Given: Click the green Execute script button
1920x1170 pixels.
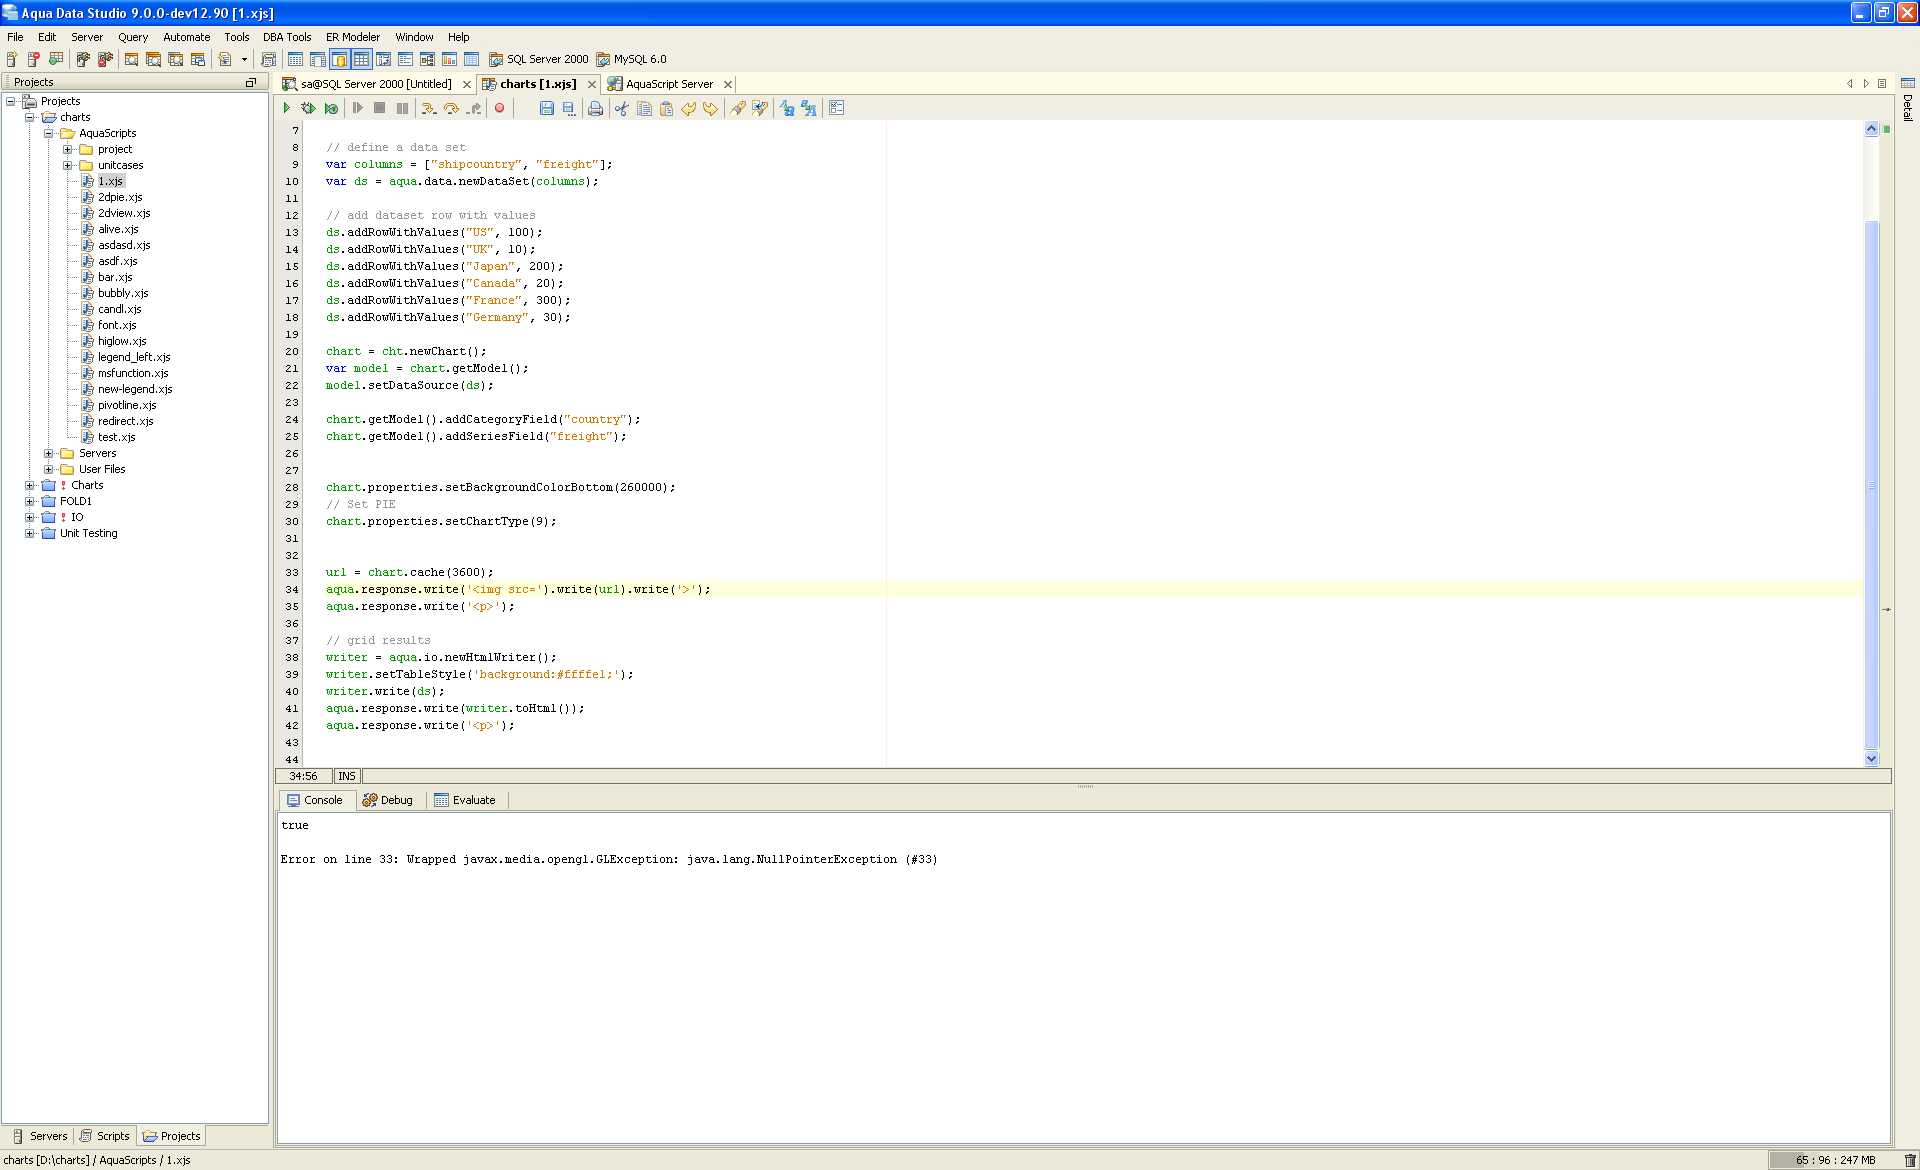Looking at the screenshot, I should click(x=287, y=108).
